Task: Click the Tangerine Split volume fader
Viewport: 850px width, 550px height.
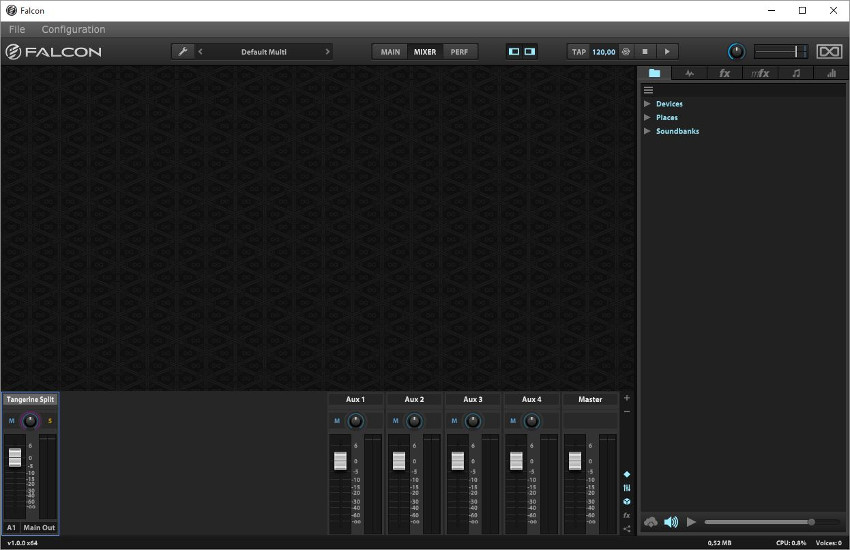Action: [15, 457]
